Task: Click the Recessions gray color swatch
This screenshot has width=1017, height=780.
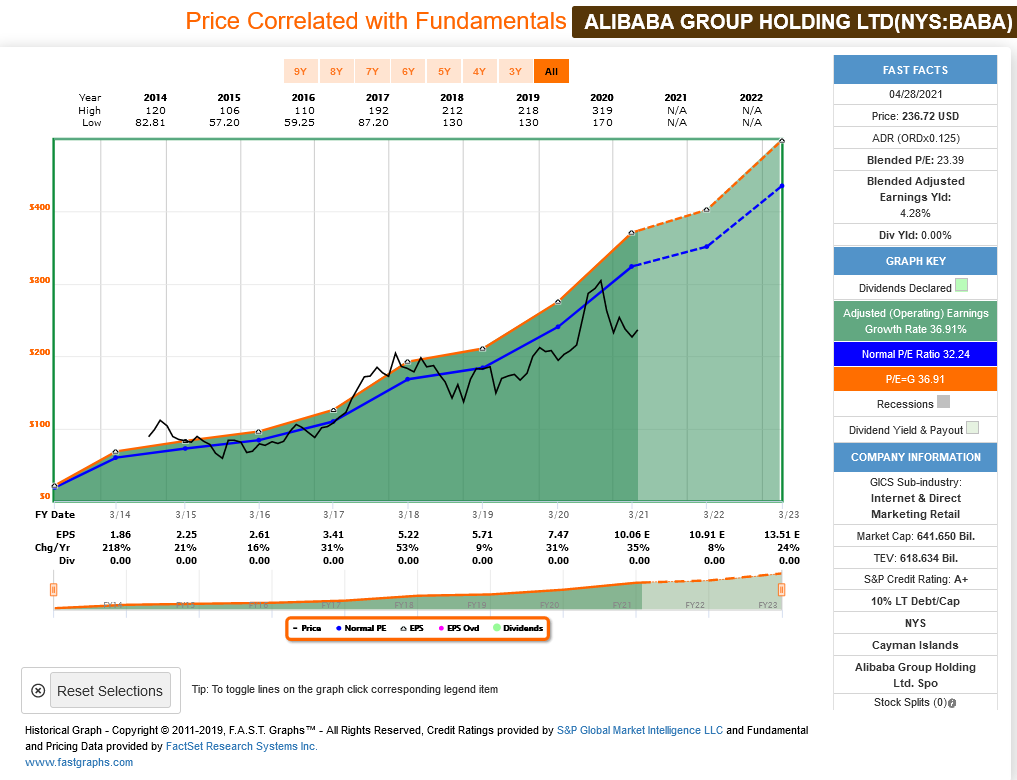Action: (x=944, y=401)
